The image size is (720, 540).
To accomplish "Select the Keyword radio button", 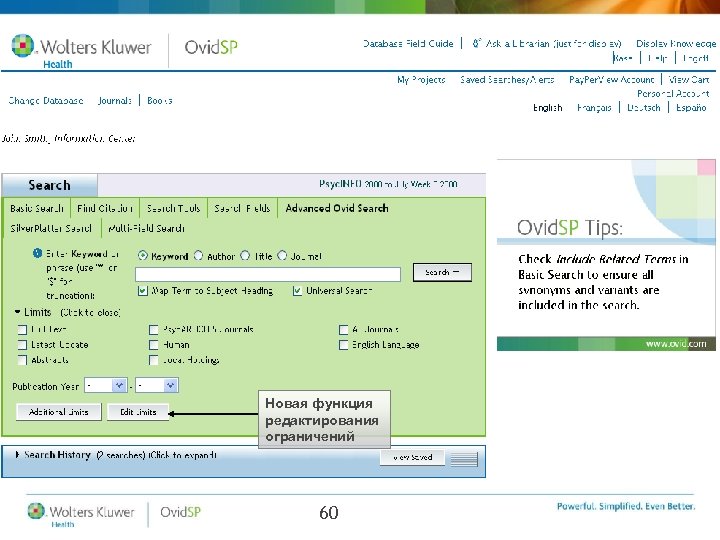I will [x=143, y=256].
